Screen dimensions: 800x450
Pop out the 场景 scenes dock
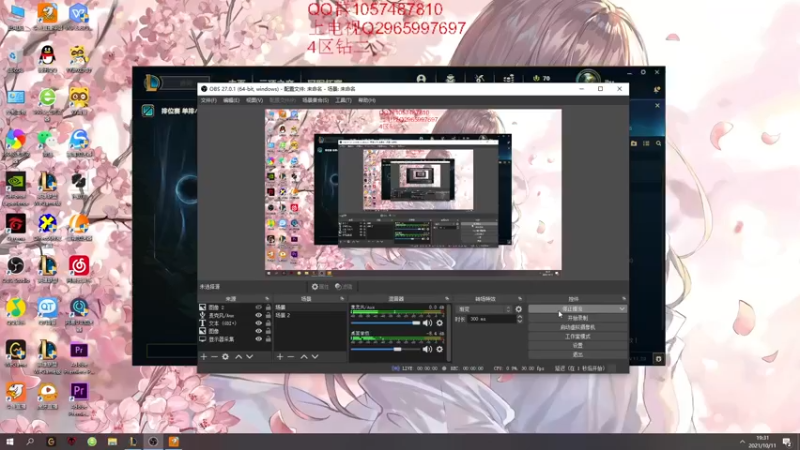pyautogui.click(x=342, y=298)
